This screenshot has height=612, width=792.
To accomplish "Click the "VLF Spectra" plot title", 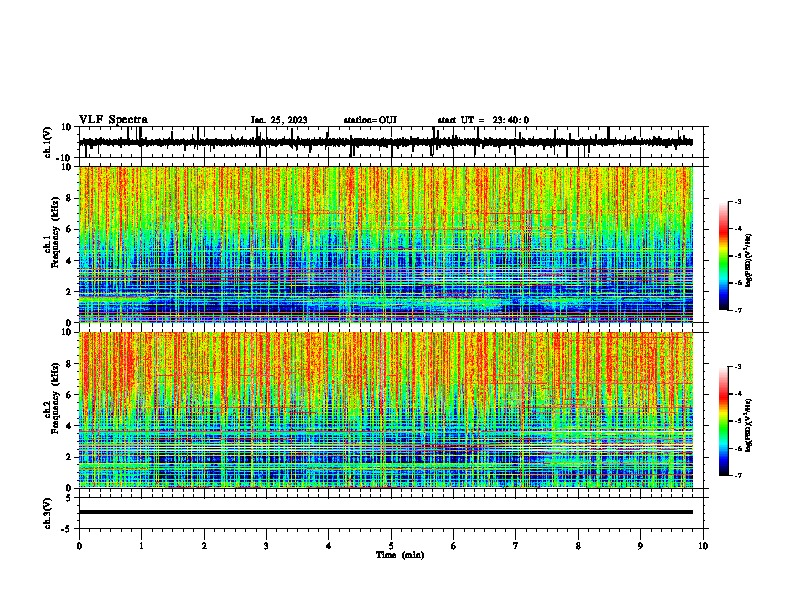I will pos(113,120).
